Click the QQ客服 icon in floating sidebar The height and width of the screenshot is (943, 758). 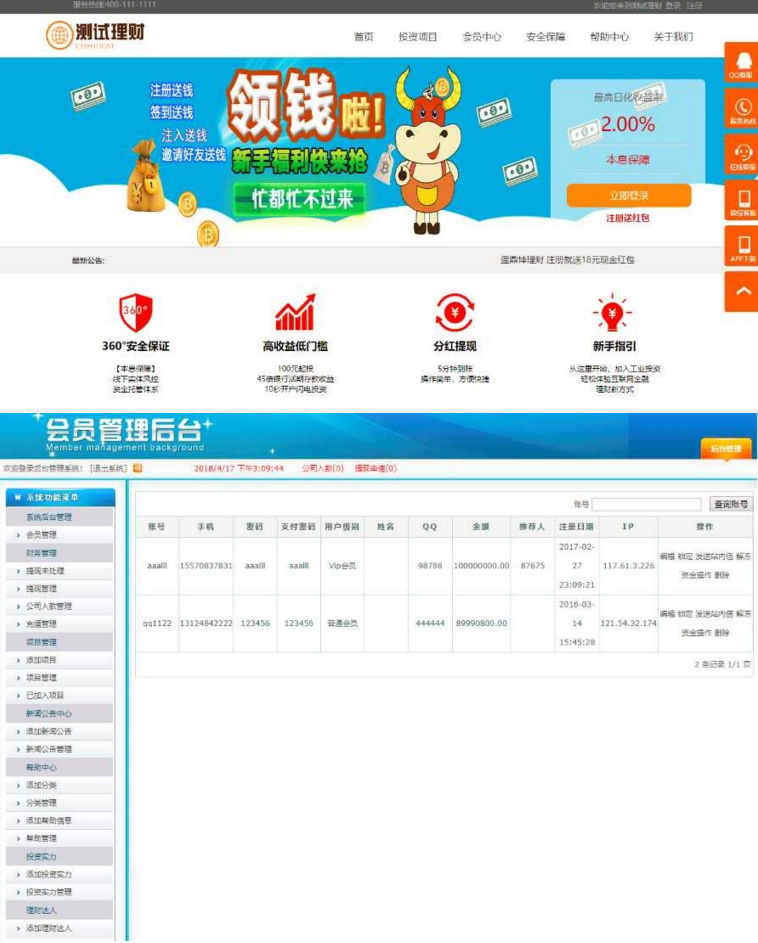point(740,61)
